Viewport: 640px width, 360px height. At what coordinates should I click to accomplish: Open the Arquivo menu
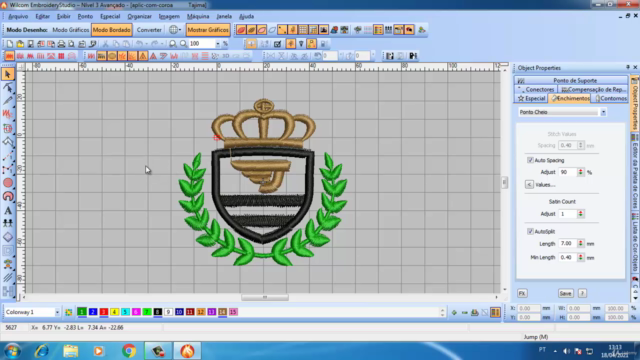(18, 16)
